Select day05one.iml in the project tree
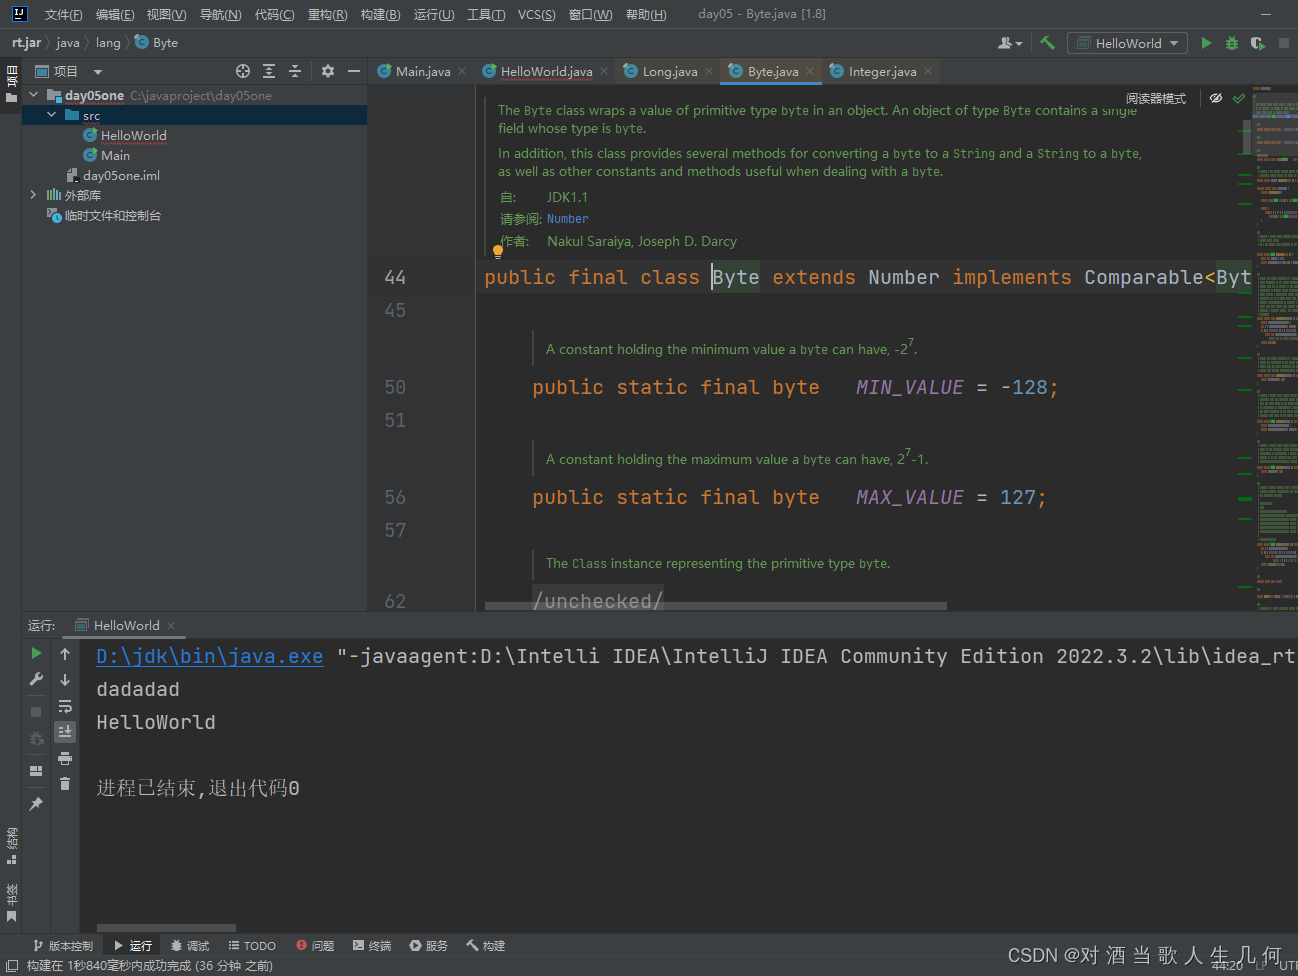1298x976 pixels. coord(121,176)
